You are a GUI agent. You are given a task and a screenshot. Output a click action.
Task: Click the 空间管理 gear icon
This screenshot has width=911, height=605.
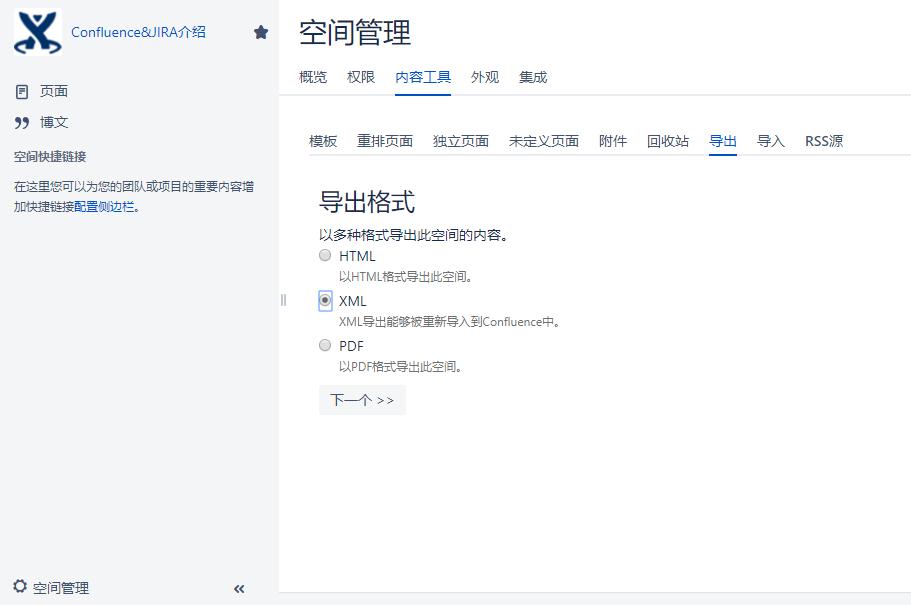pyautogui.click(x=20, y=587)
